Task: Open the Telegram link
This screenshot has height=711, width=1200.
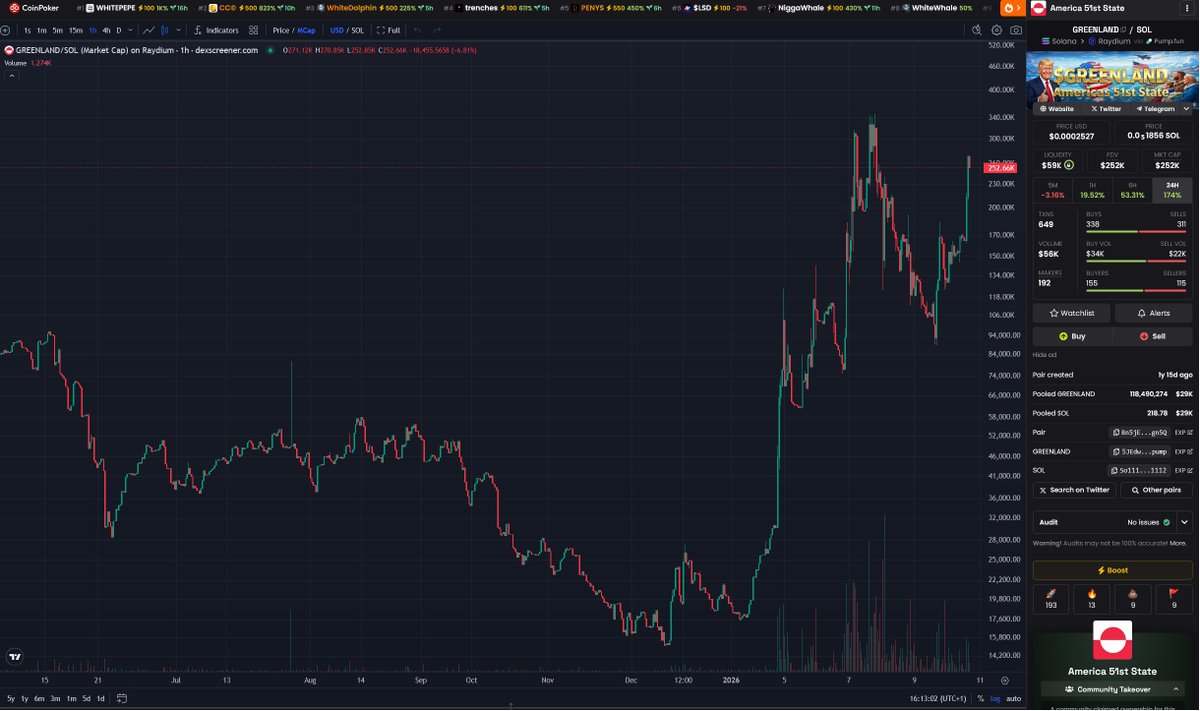Action: coord(1154,108)
